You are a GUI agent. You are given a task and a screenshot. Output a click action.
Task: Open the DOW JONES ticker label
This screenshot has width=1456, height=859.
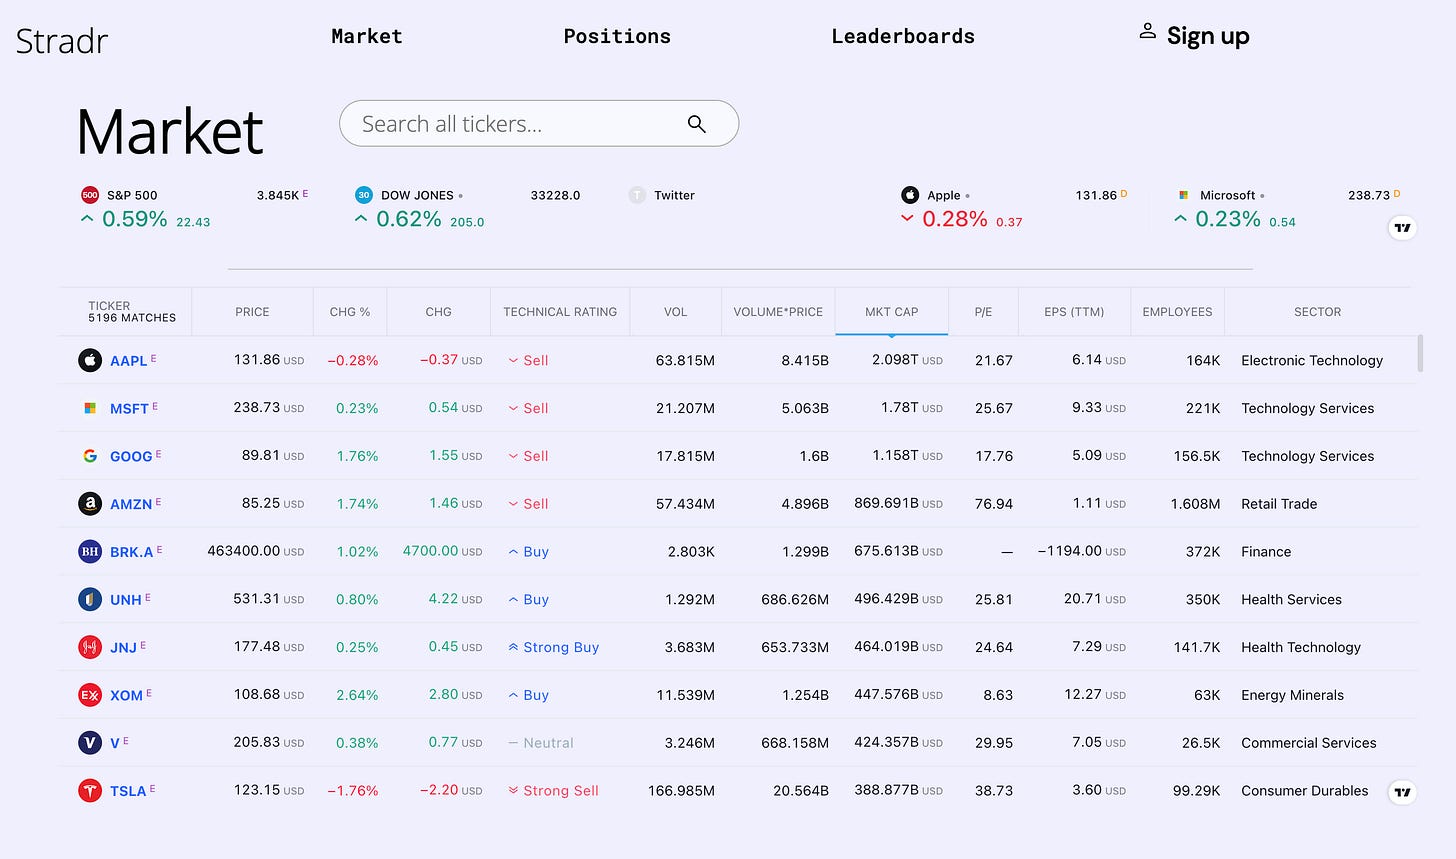tap(417, 195)
